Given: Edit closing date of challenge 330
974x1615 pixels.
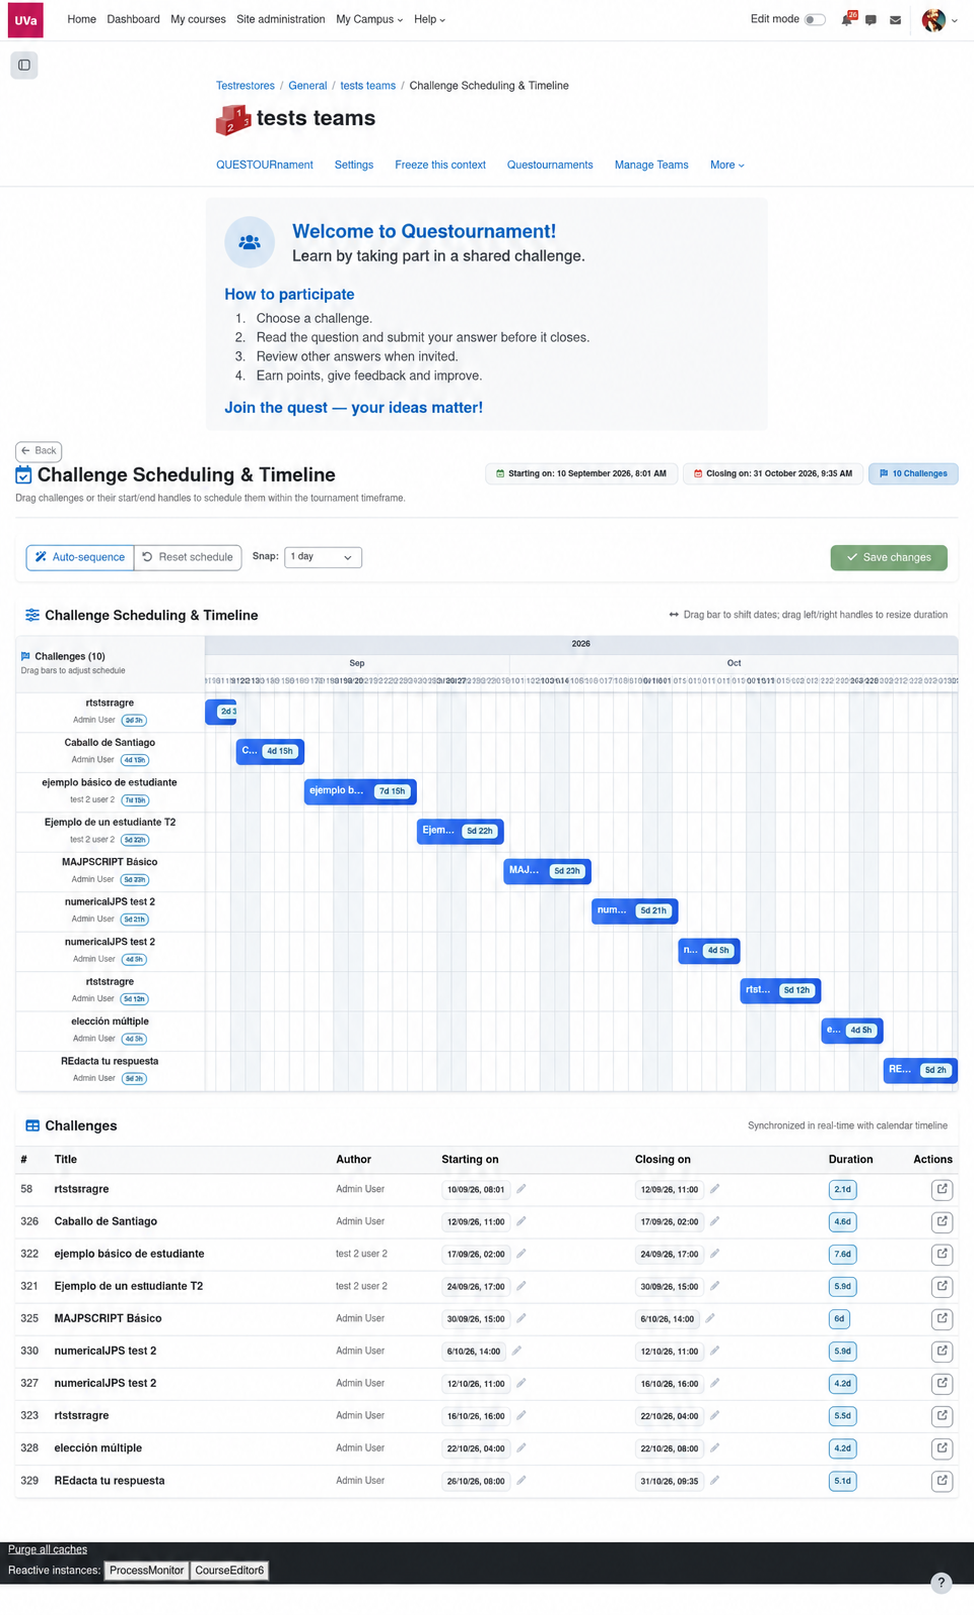Looking at the screenshot, I should [714, 1351].
